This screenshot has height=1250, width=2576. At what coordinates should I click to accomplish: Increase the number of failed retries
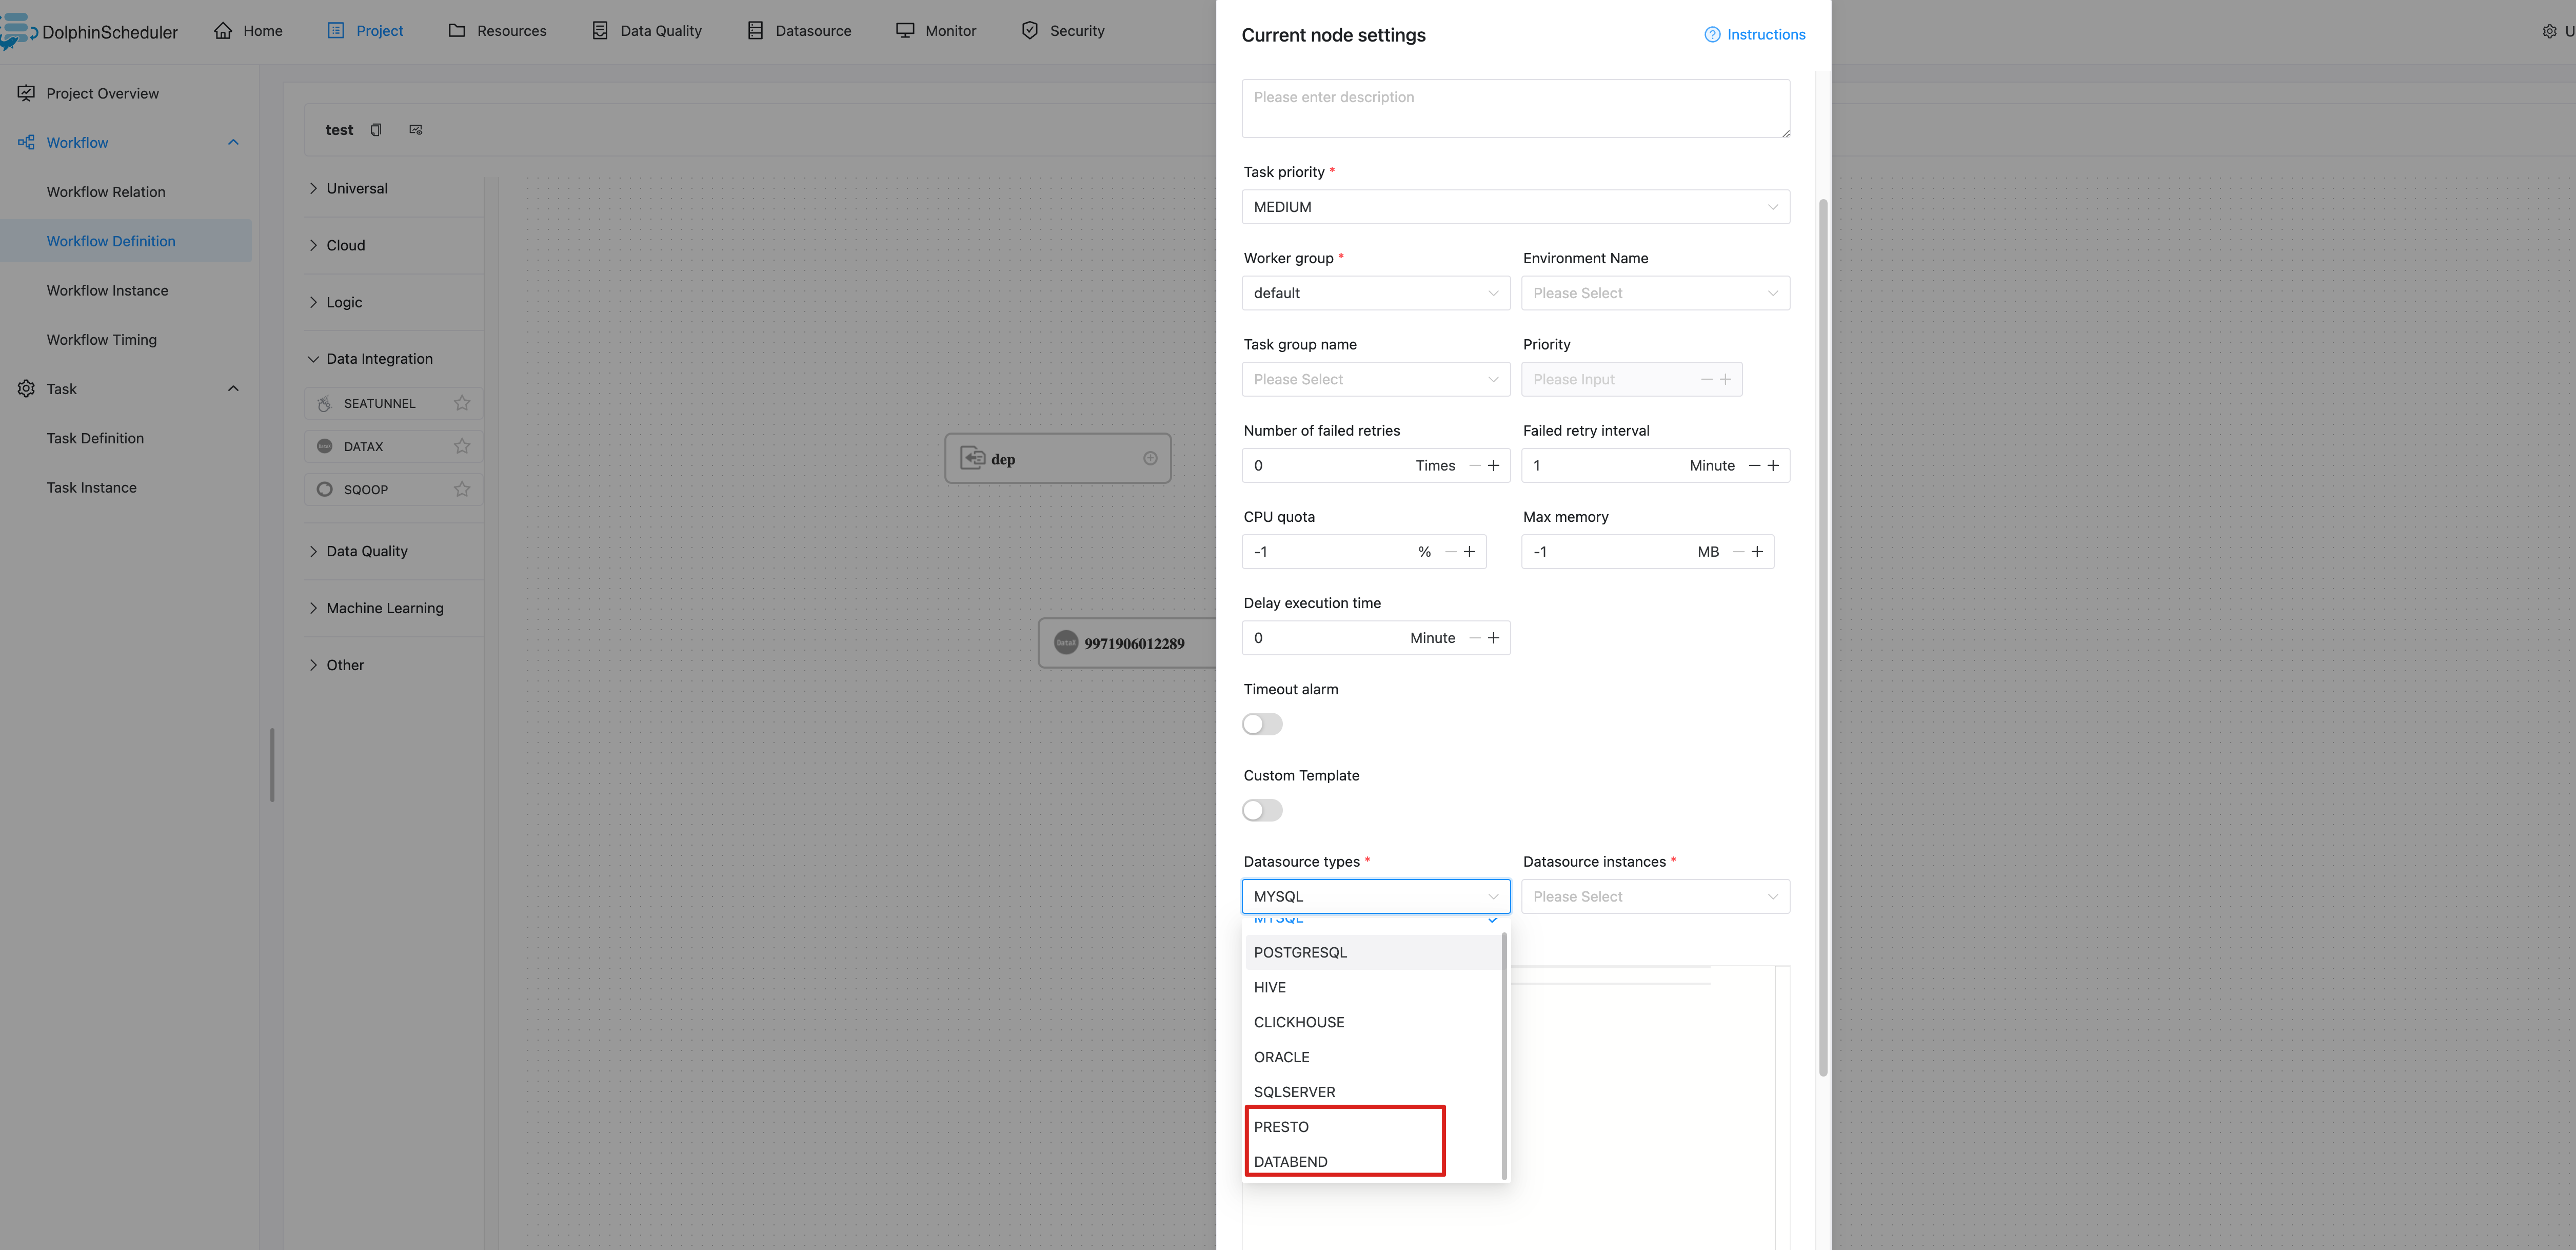(x=1493, y=465)
